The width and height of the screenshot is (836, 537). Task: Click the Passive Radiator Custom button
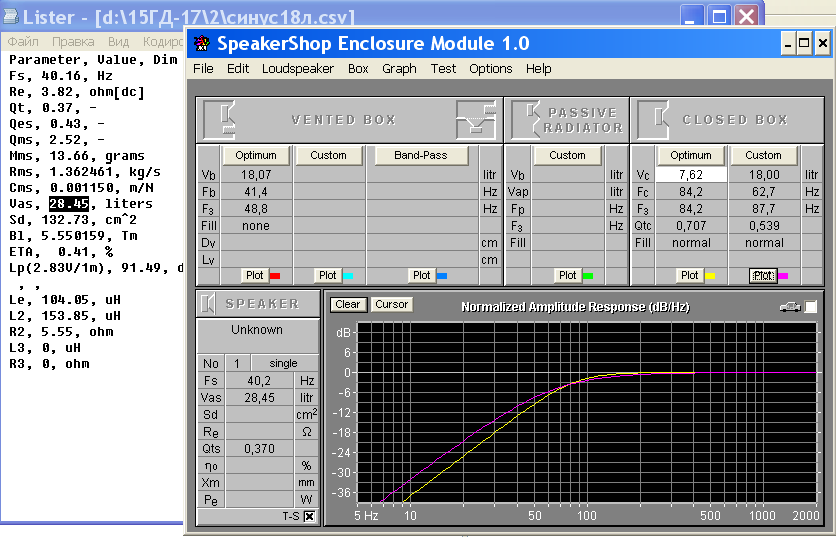click(x=567, y=155)
